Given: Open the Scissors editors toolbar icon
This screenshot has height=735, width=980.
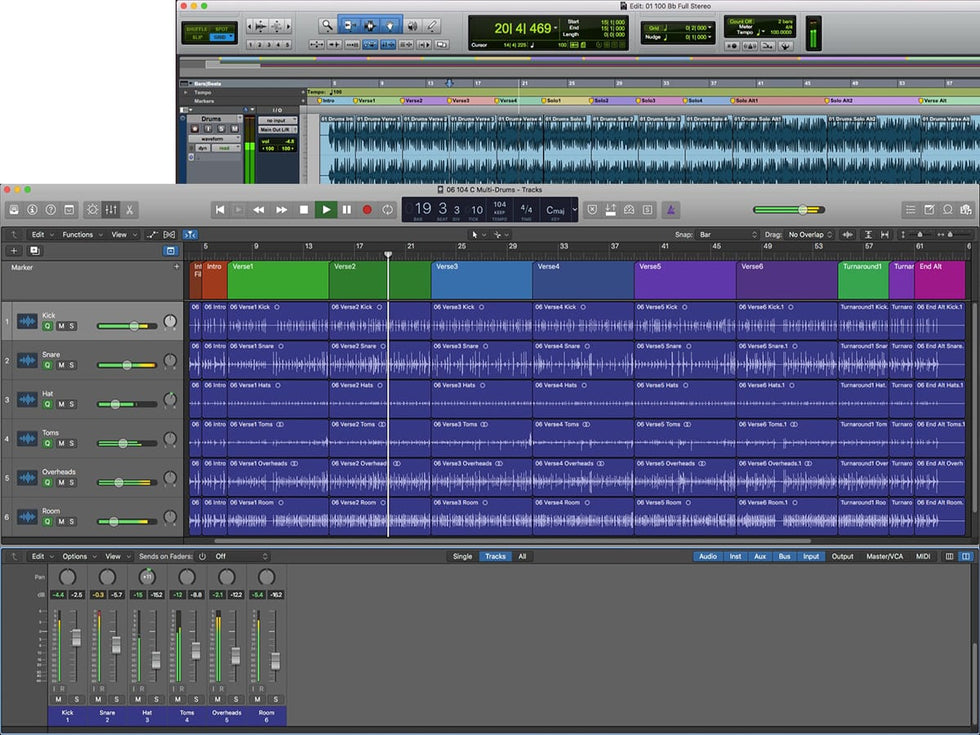Looking at the screenshot, I should point(130,210).
